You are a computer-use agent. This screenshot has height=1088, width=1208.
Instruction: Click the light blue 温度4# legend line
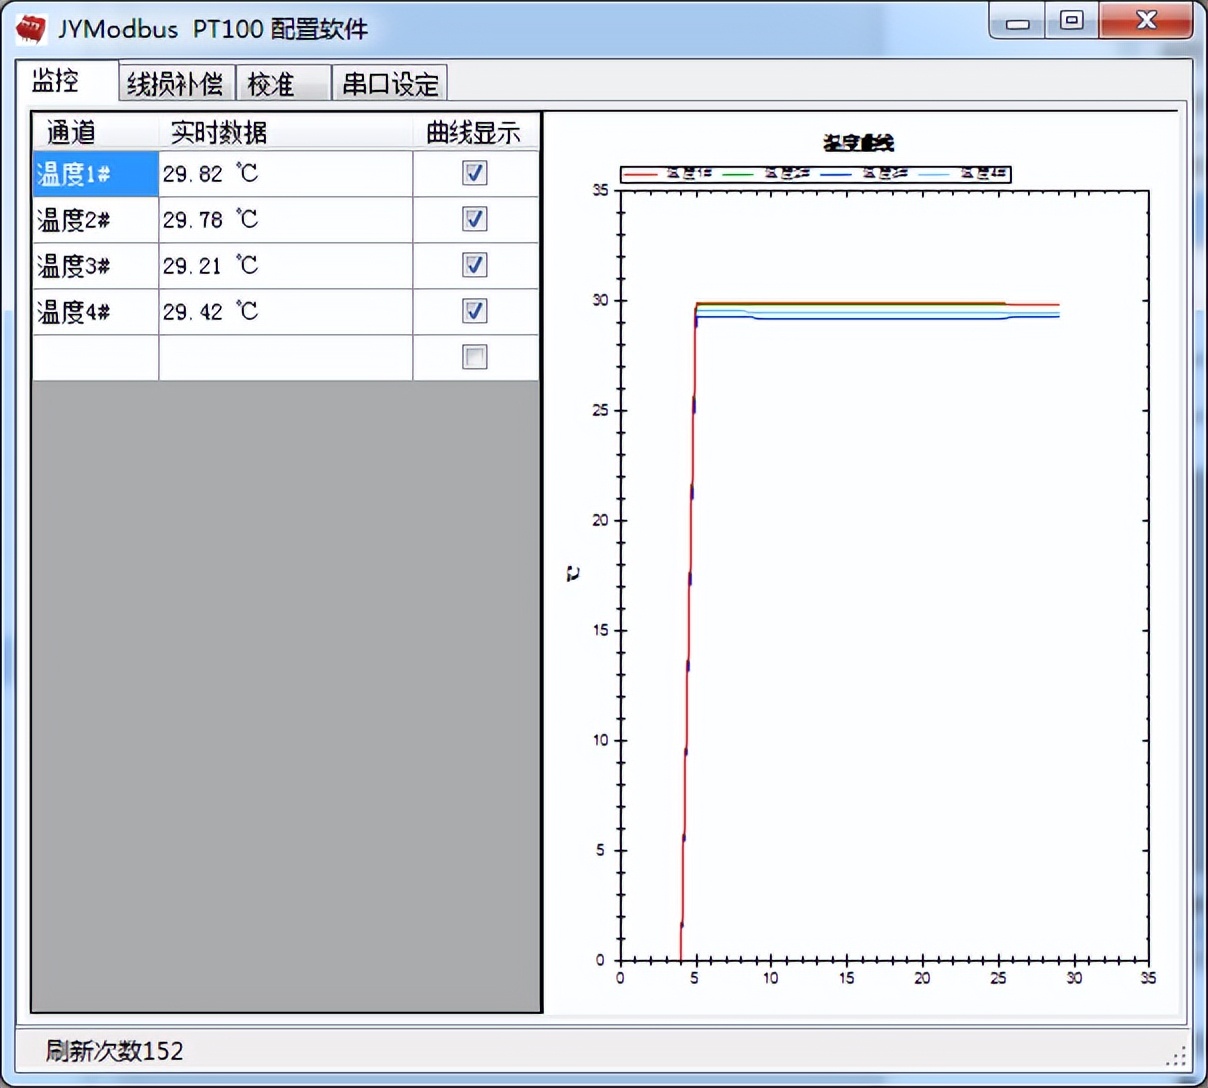933,175
